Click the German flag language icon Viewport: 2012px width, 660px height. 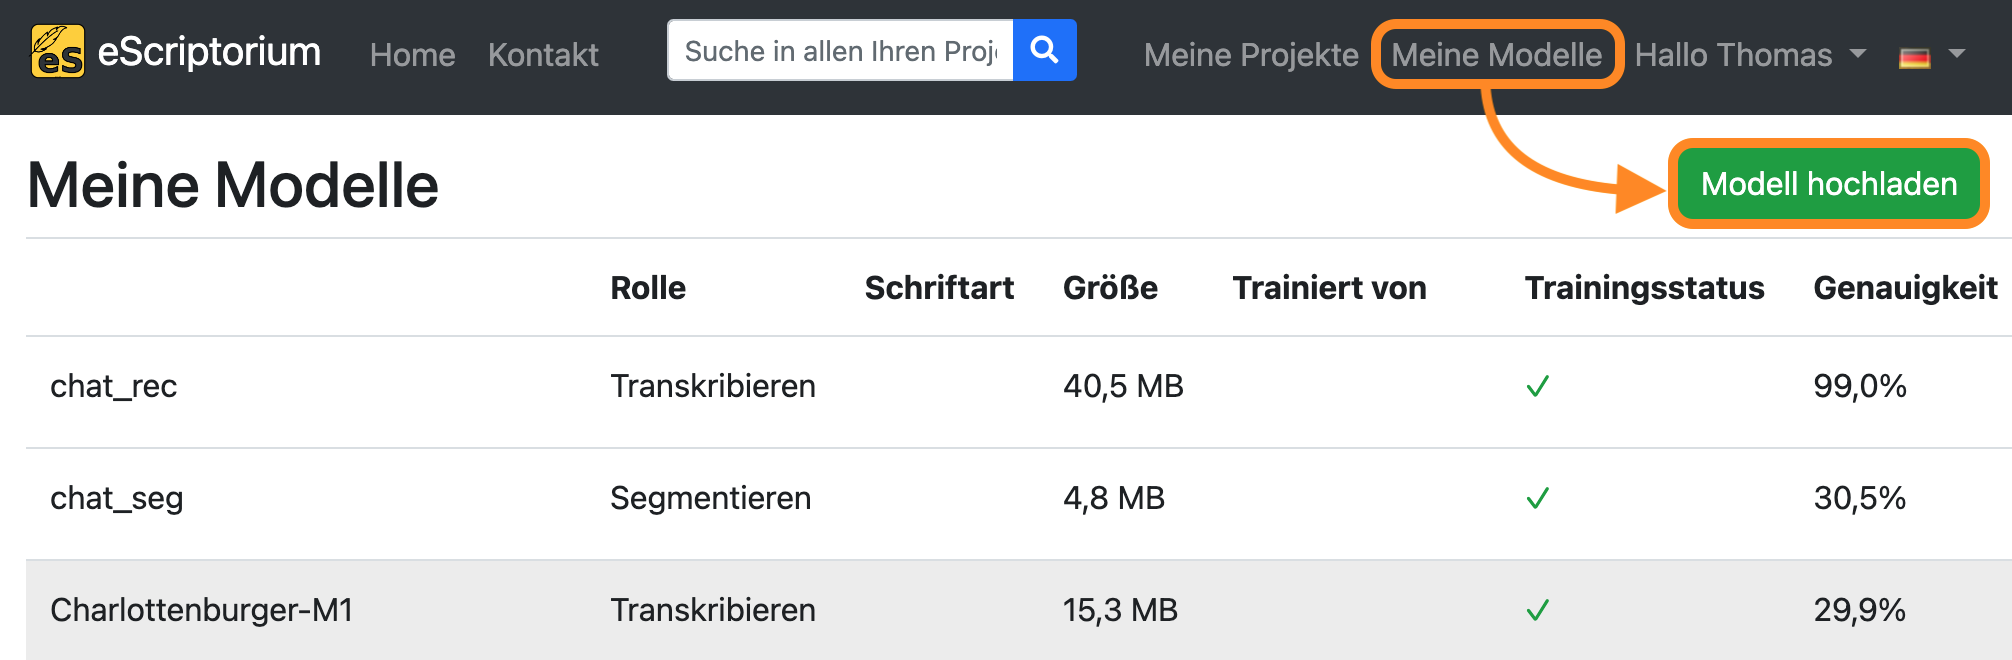[x=1914, y=57]
